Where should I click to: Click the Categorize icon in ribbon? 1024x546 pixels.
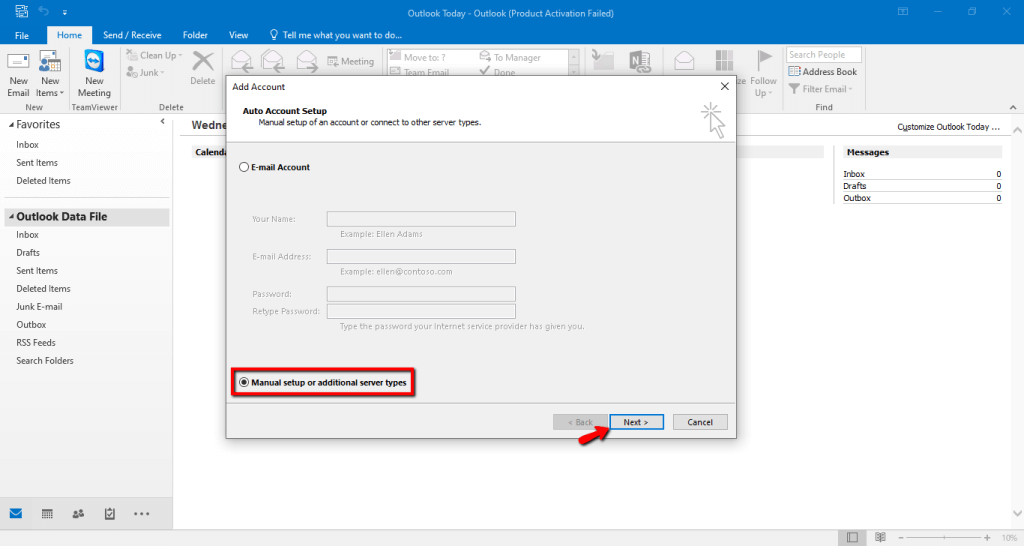click(724, 61)
